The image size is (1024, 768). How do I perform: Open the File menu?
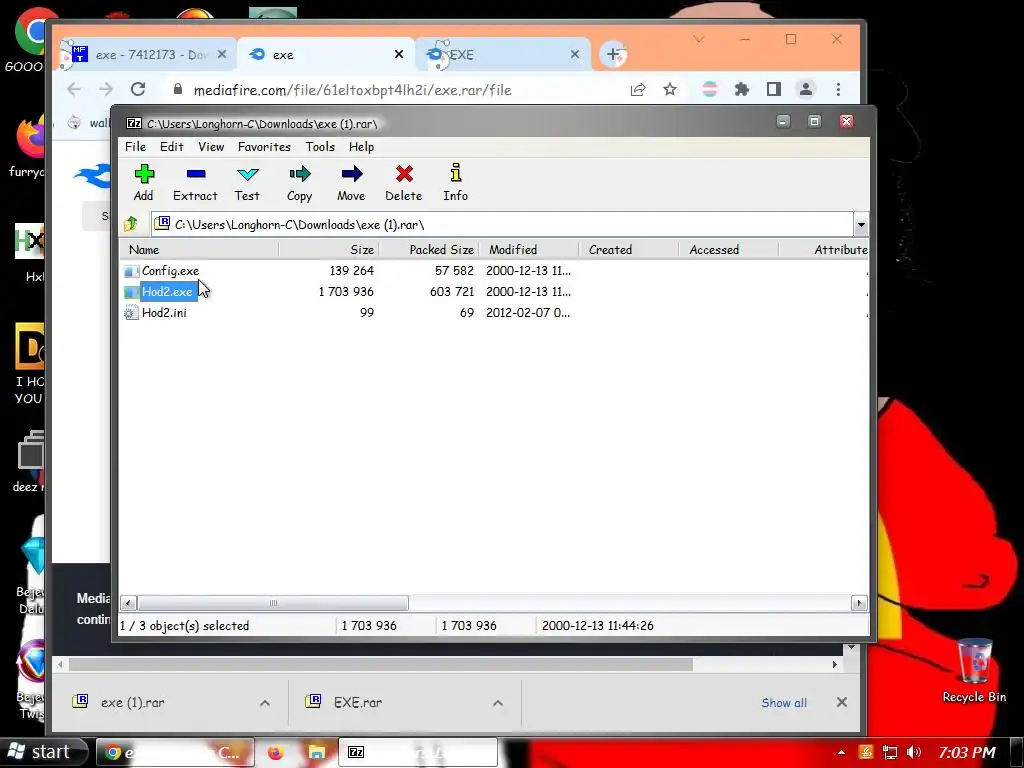(x=135, y=147)
